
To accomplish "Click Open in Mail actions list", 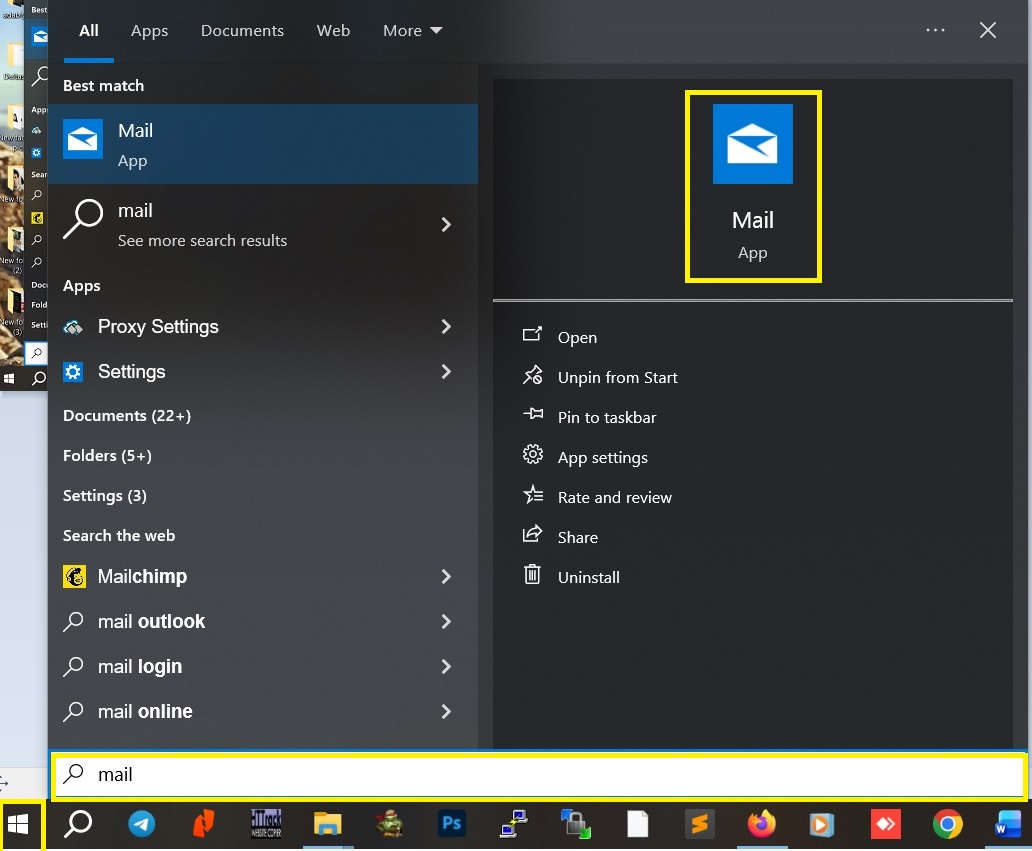I will point(577,338).
